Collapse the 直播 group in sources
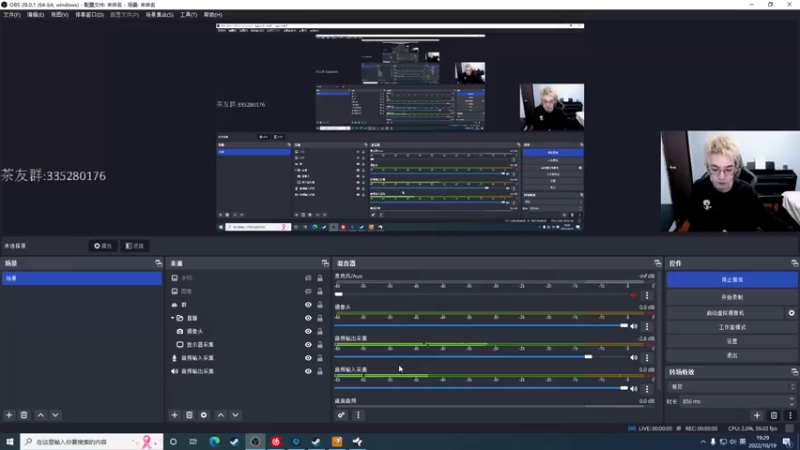The image size is (800, 450). tap(172, 318)
